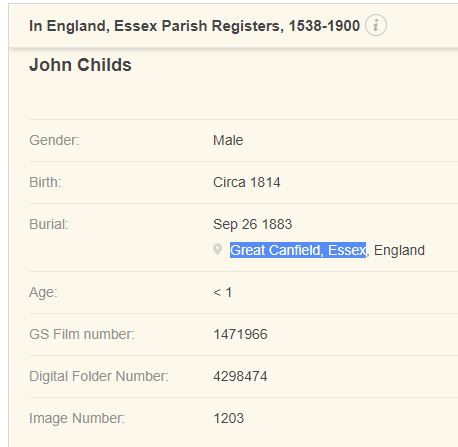Click the Male gender value
The height and width of the screenshot is (447, 458).
228,140
